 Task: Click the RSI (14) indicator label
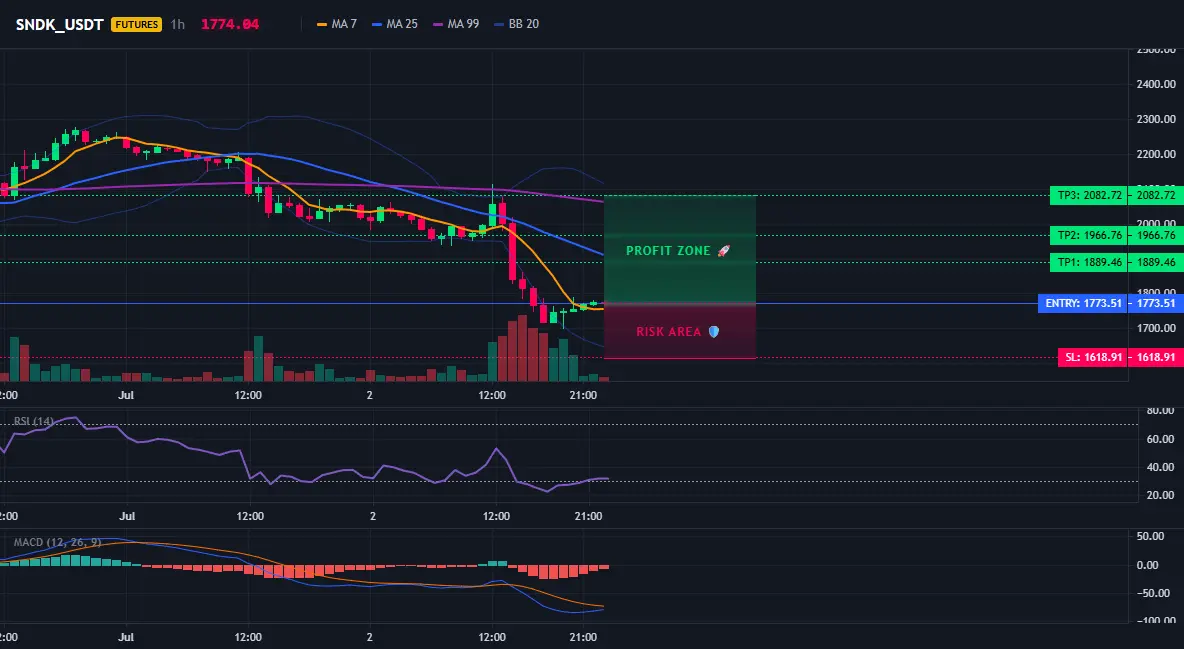click(34, 421)
